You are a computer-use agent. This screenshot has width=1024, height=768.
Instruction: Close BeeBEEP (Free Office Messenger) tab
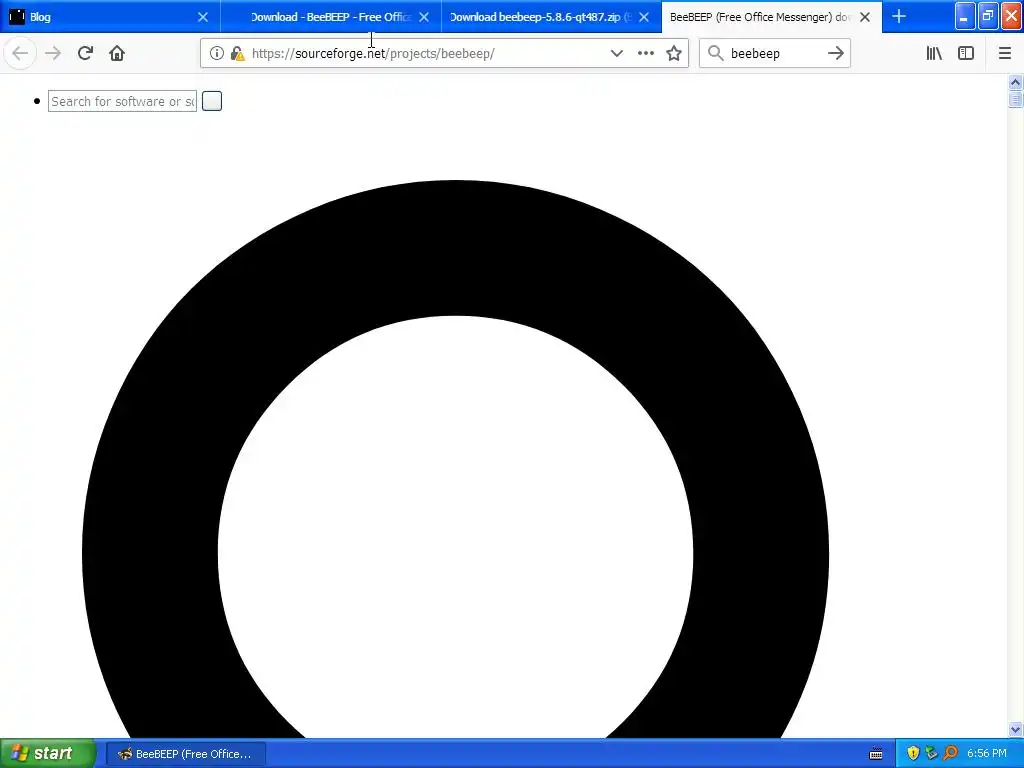[865, 17]
